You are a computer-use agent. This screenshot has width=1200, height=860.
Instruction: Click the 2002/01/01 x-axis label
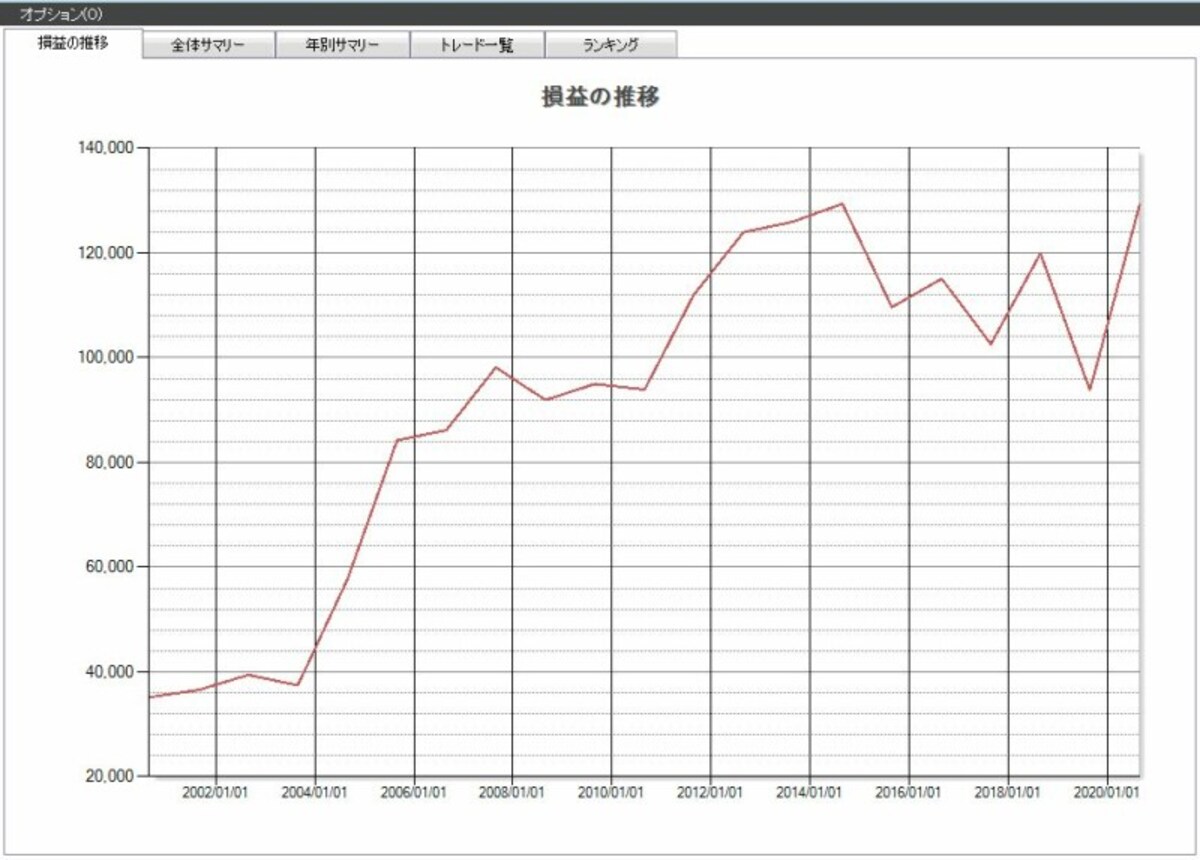[x=216, y=791]
